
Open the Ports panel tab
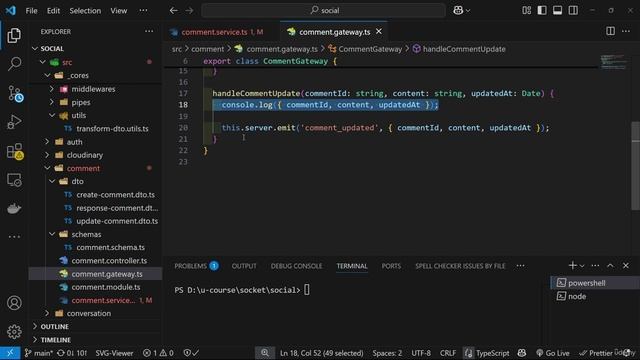tap(391, 266)
